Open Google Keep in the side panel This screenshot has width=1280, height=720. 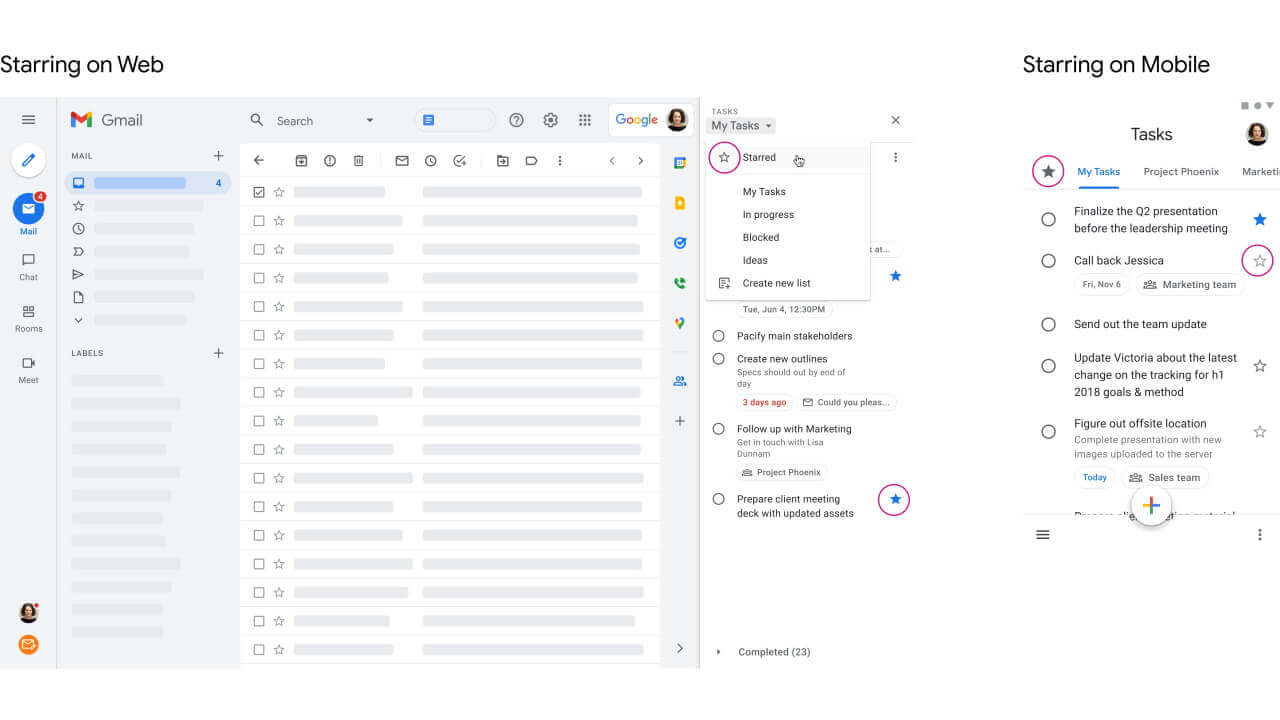680,202
